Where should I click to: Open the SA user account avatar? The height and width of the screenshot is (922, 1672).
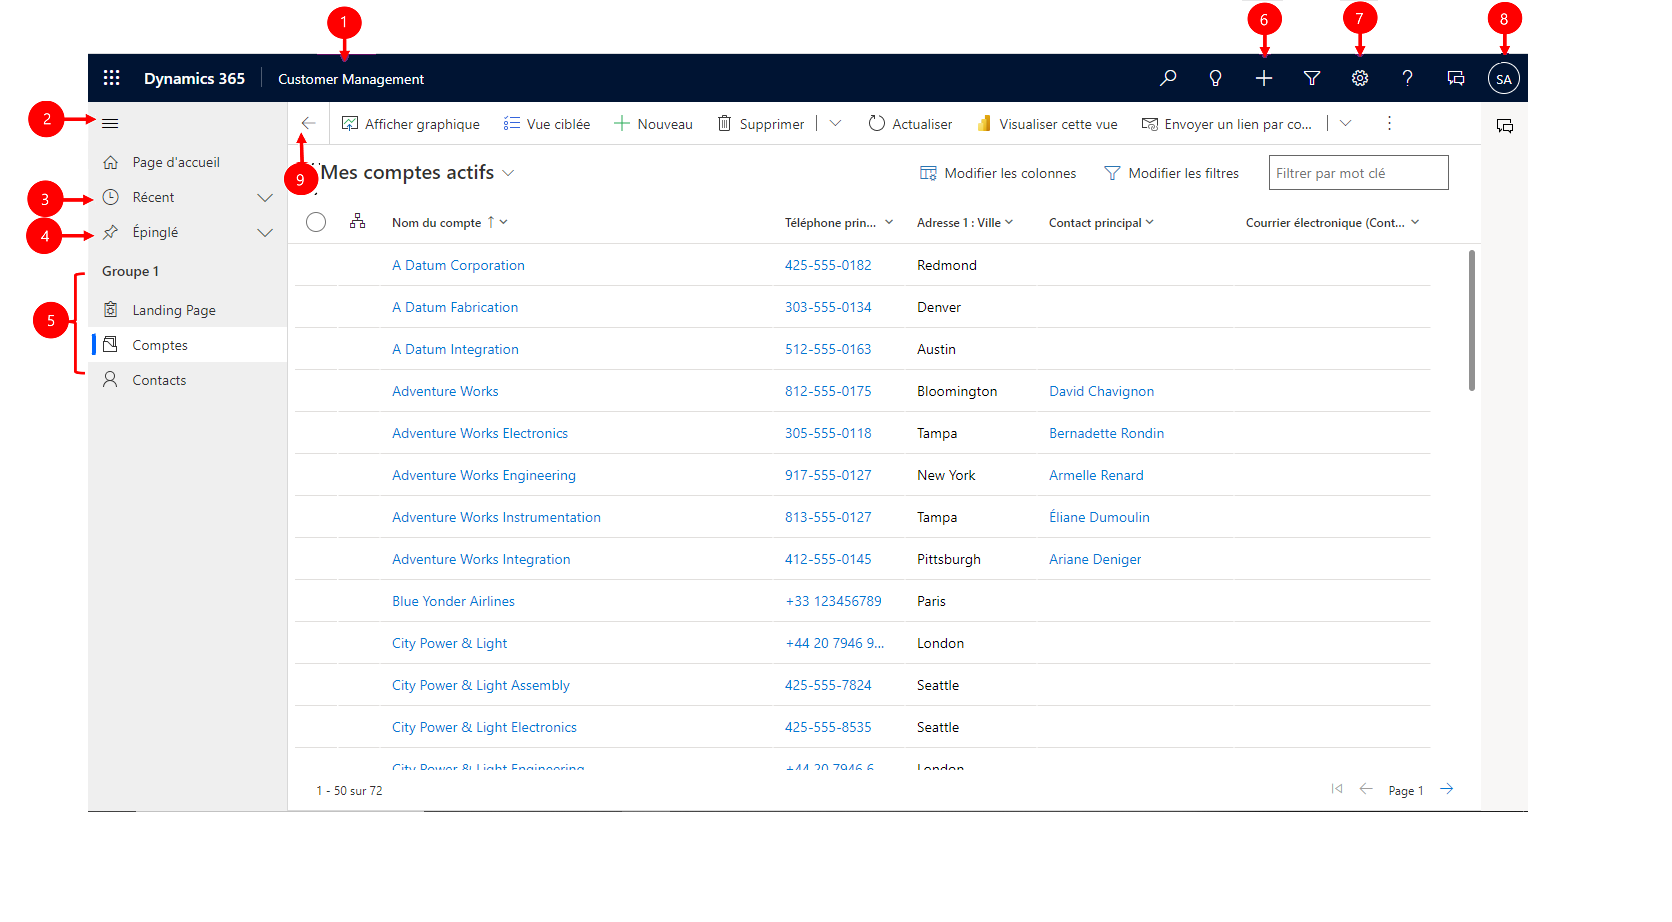pyautogui.click(x=1504, y=78)
